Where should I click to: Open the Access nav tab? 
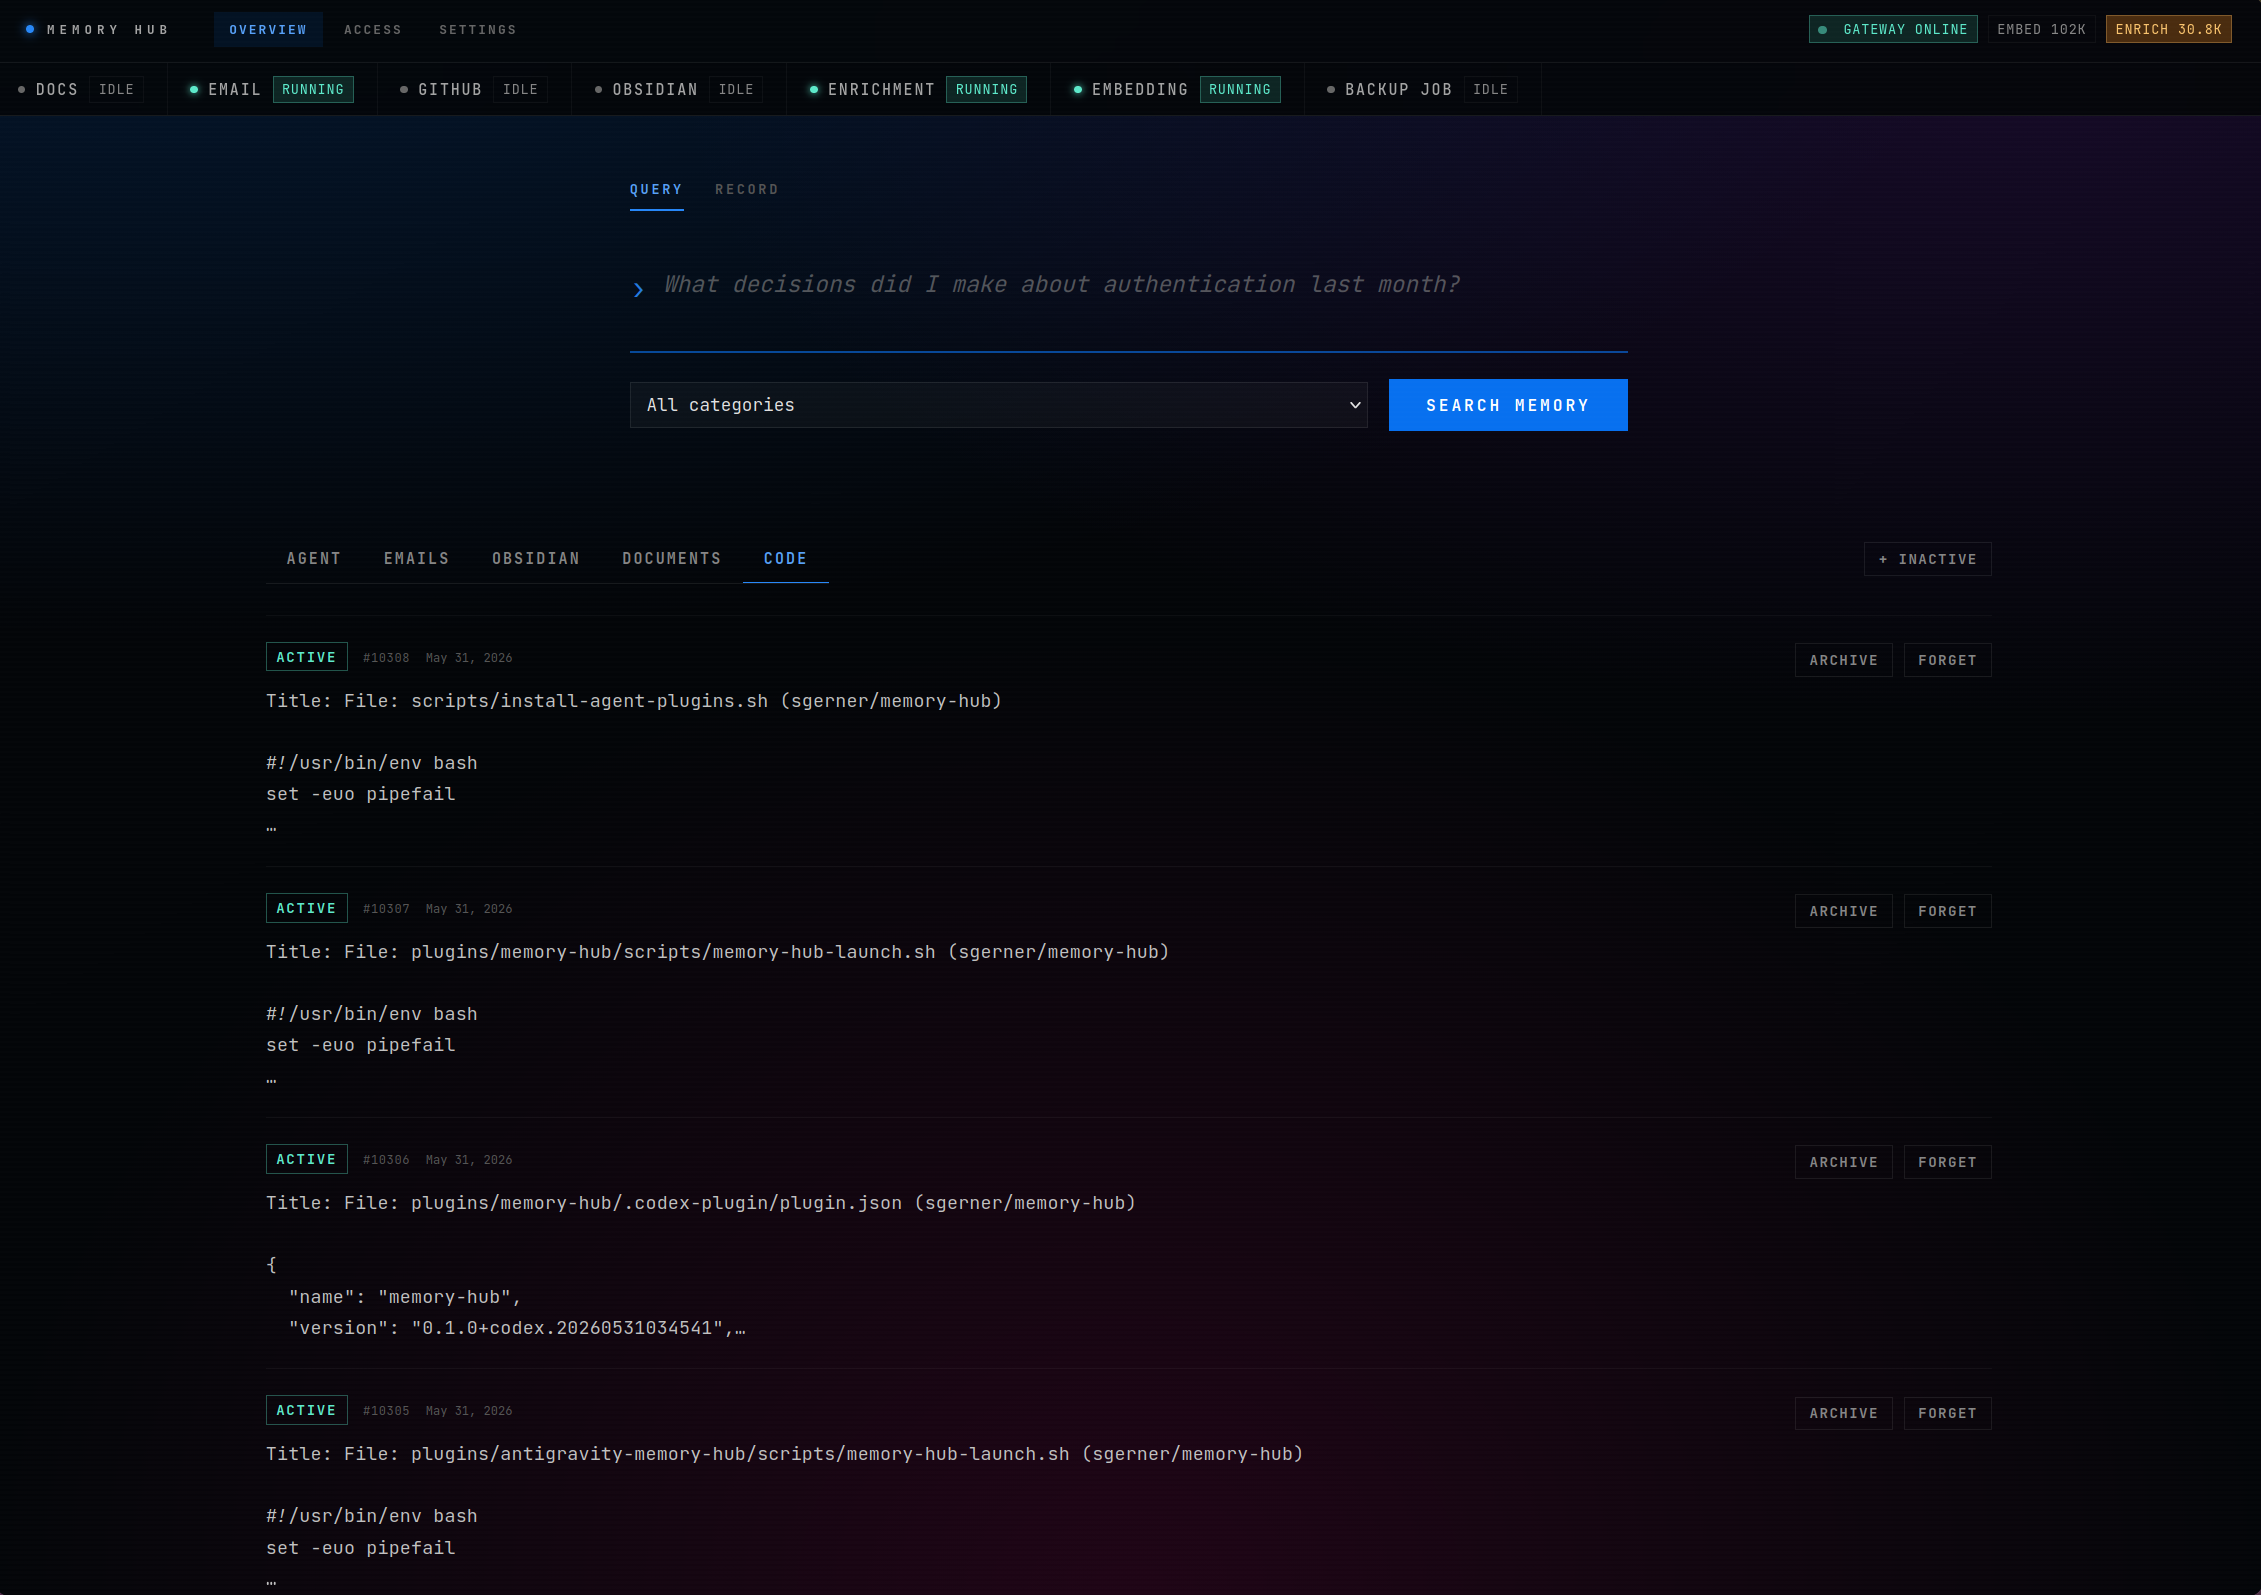click(373, 30)
